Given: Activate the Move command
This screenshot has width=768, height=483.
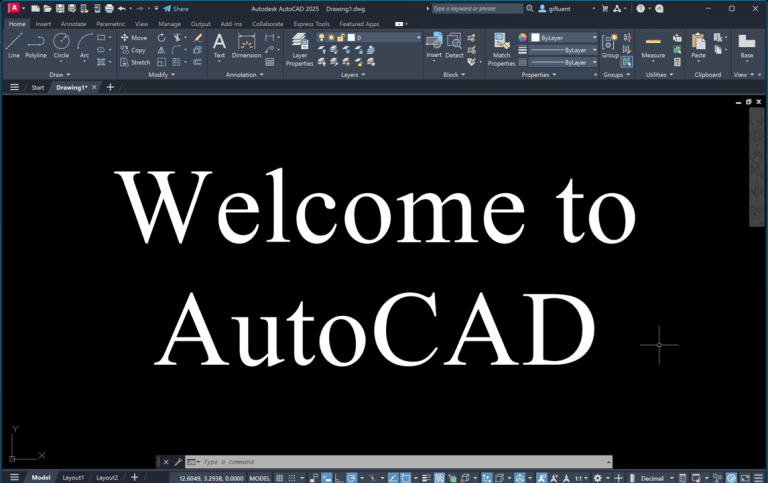Looking at the screenshot, I should [134, 38].
